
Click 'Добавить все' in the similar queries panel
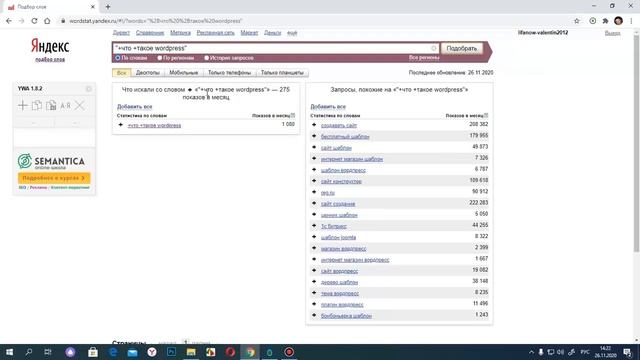(328, 107)
